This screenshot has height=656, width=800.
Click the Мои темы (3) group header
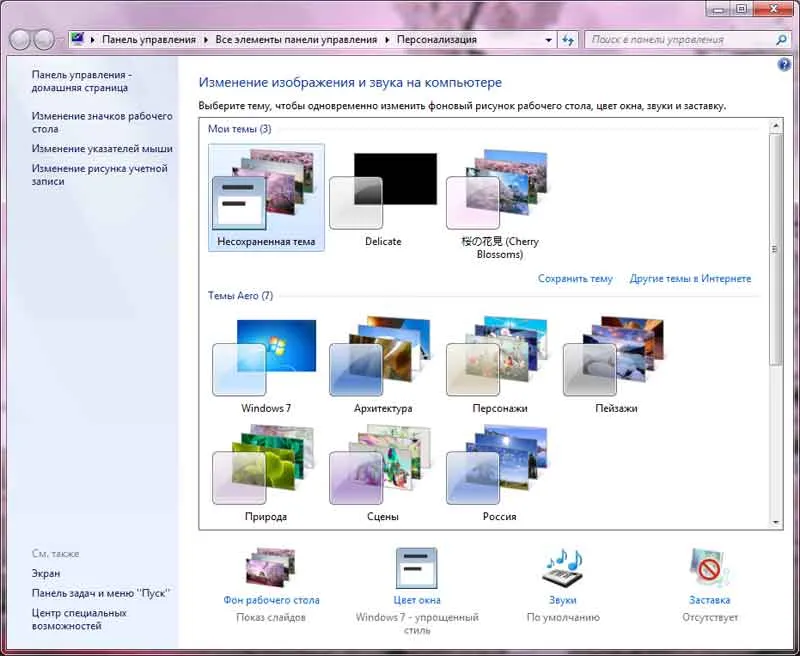coord(240,129)
